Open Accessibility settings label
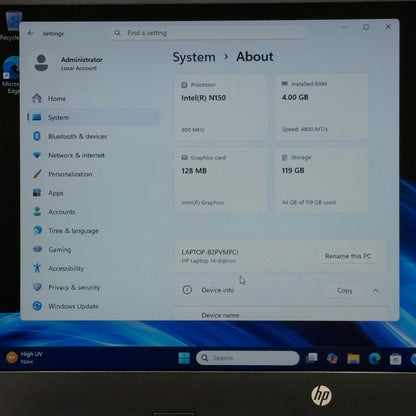 [x=66, y=268]
